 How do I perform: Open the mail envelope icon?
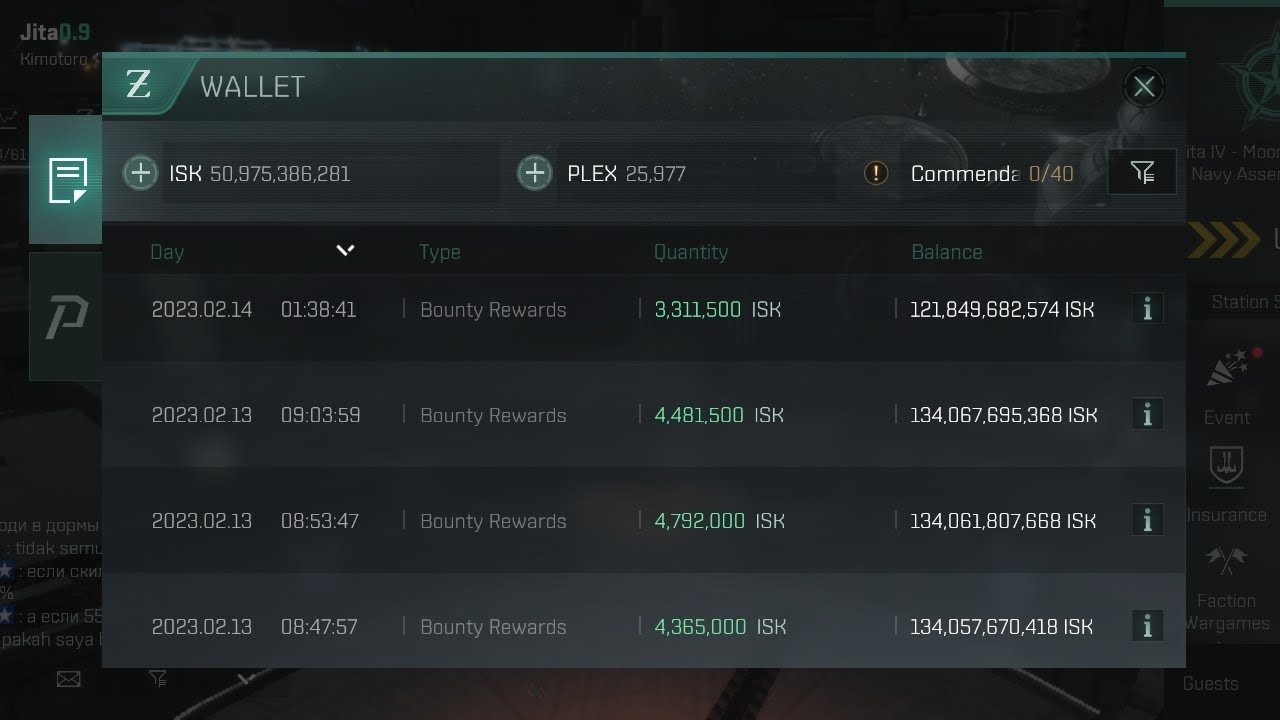tap(68, 680)
